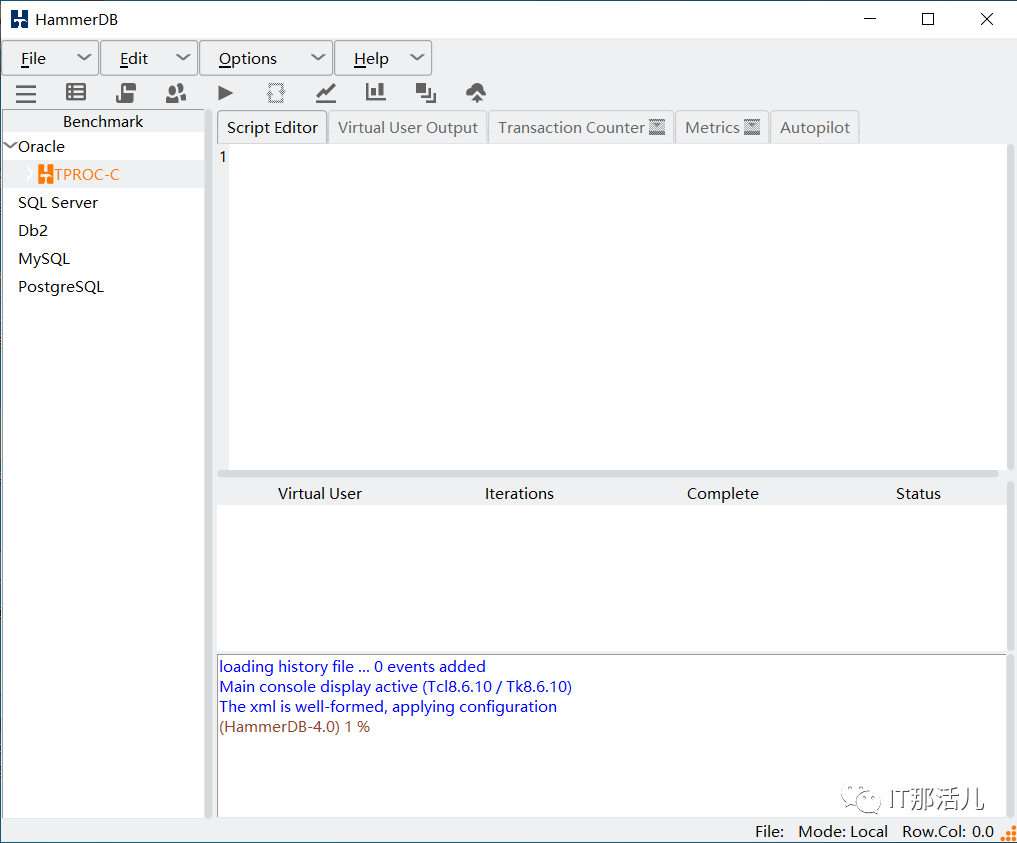Click the benchmark panel vertical scrollbar
The image size is (1017, 843).
tap(208, 464)
